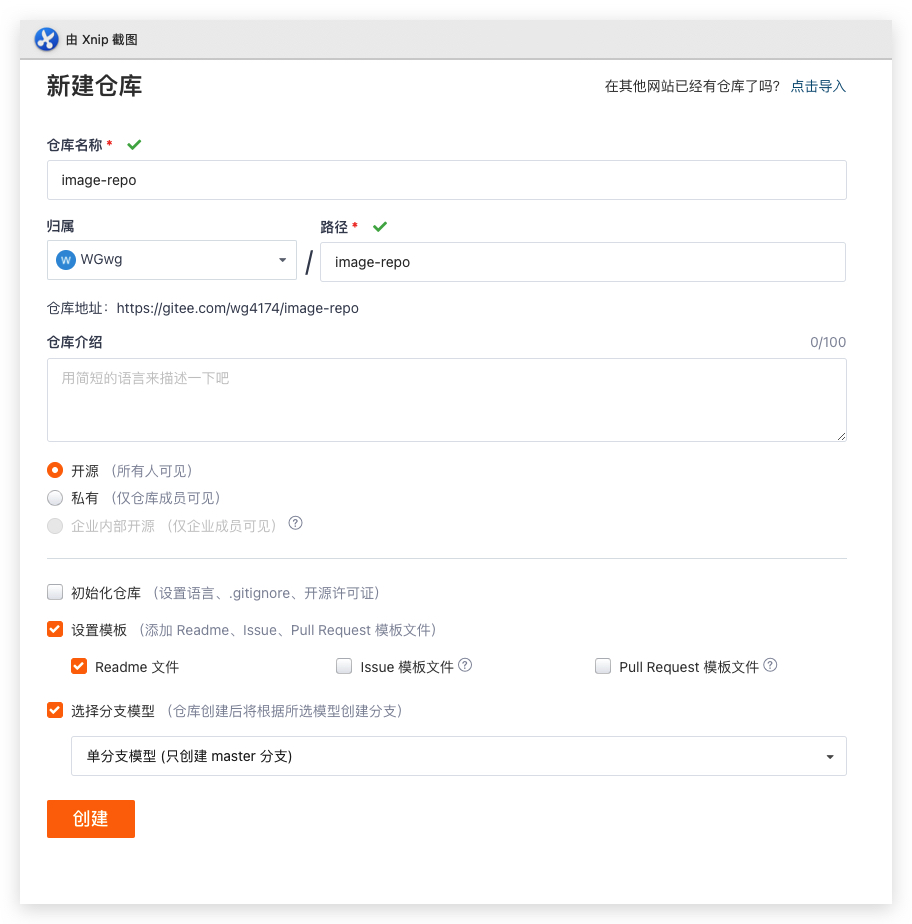
Task: Uncheck the Readme 文件 checkbox
Action: pyautogui.click(x=79, y=666)
